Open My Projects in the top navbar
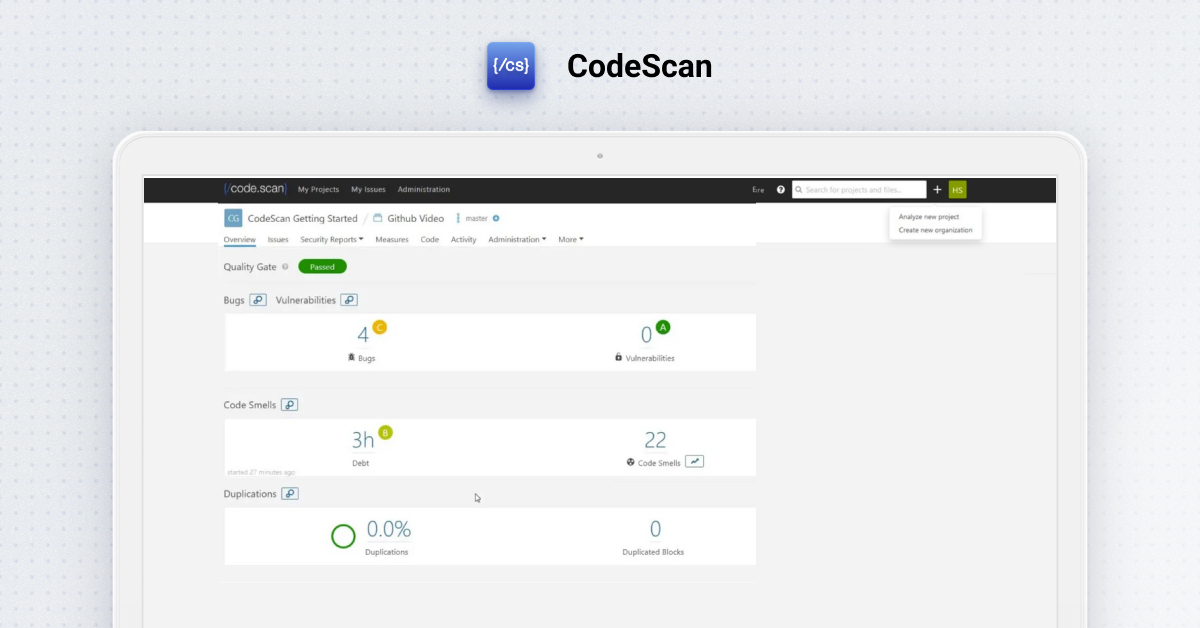Screen dimensions: 1200x628 click(318, 190)
